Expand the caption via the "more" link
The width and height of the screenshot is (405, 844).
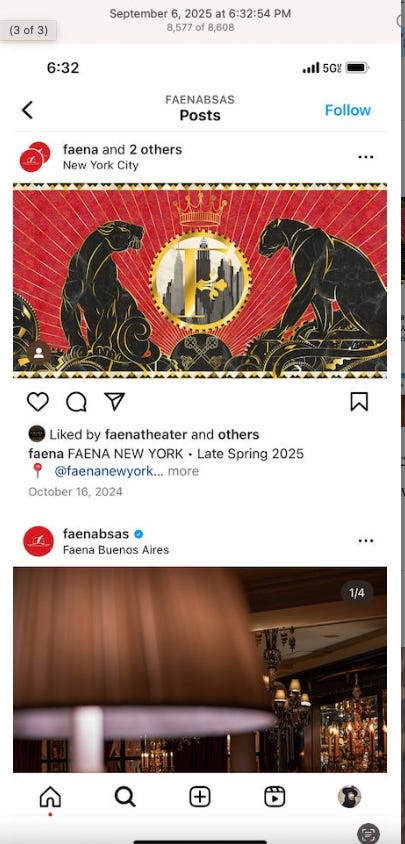click(183, 471)
